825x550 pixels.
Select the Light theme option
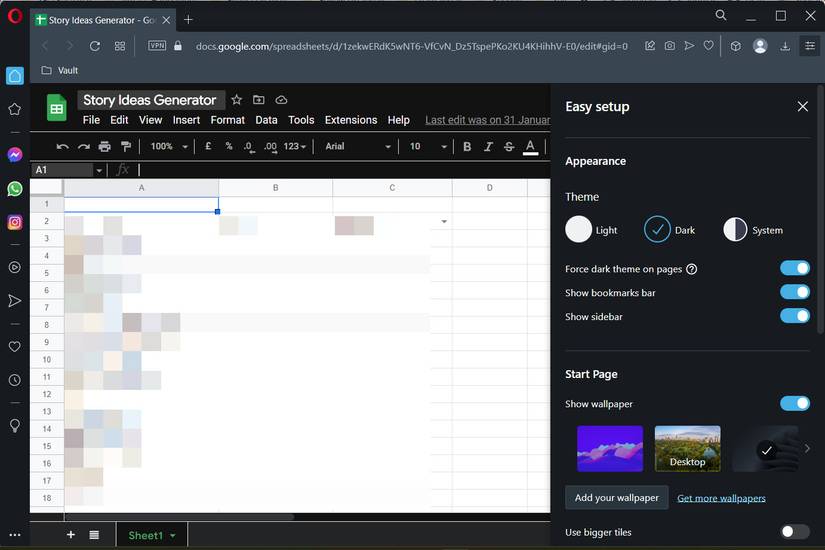point(579,230)
